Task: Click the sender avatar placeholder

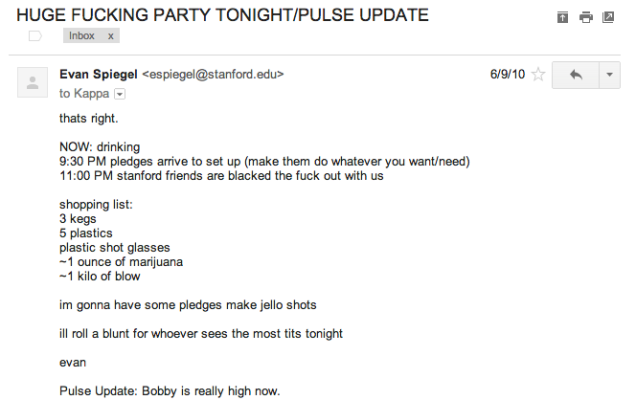Action: 32,82
